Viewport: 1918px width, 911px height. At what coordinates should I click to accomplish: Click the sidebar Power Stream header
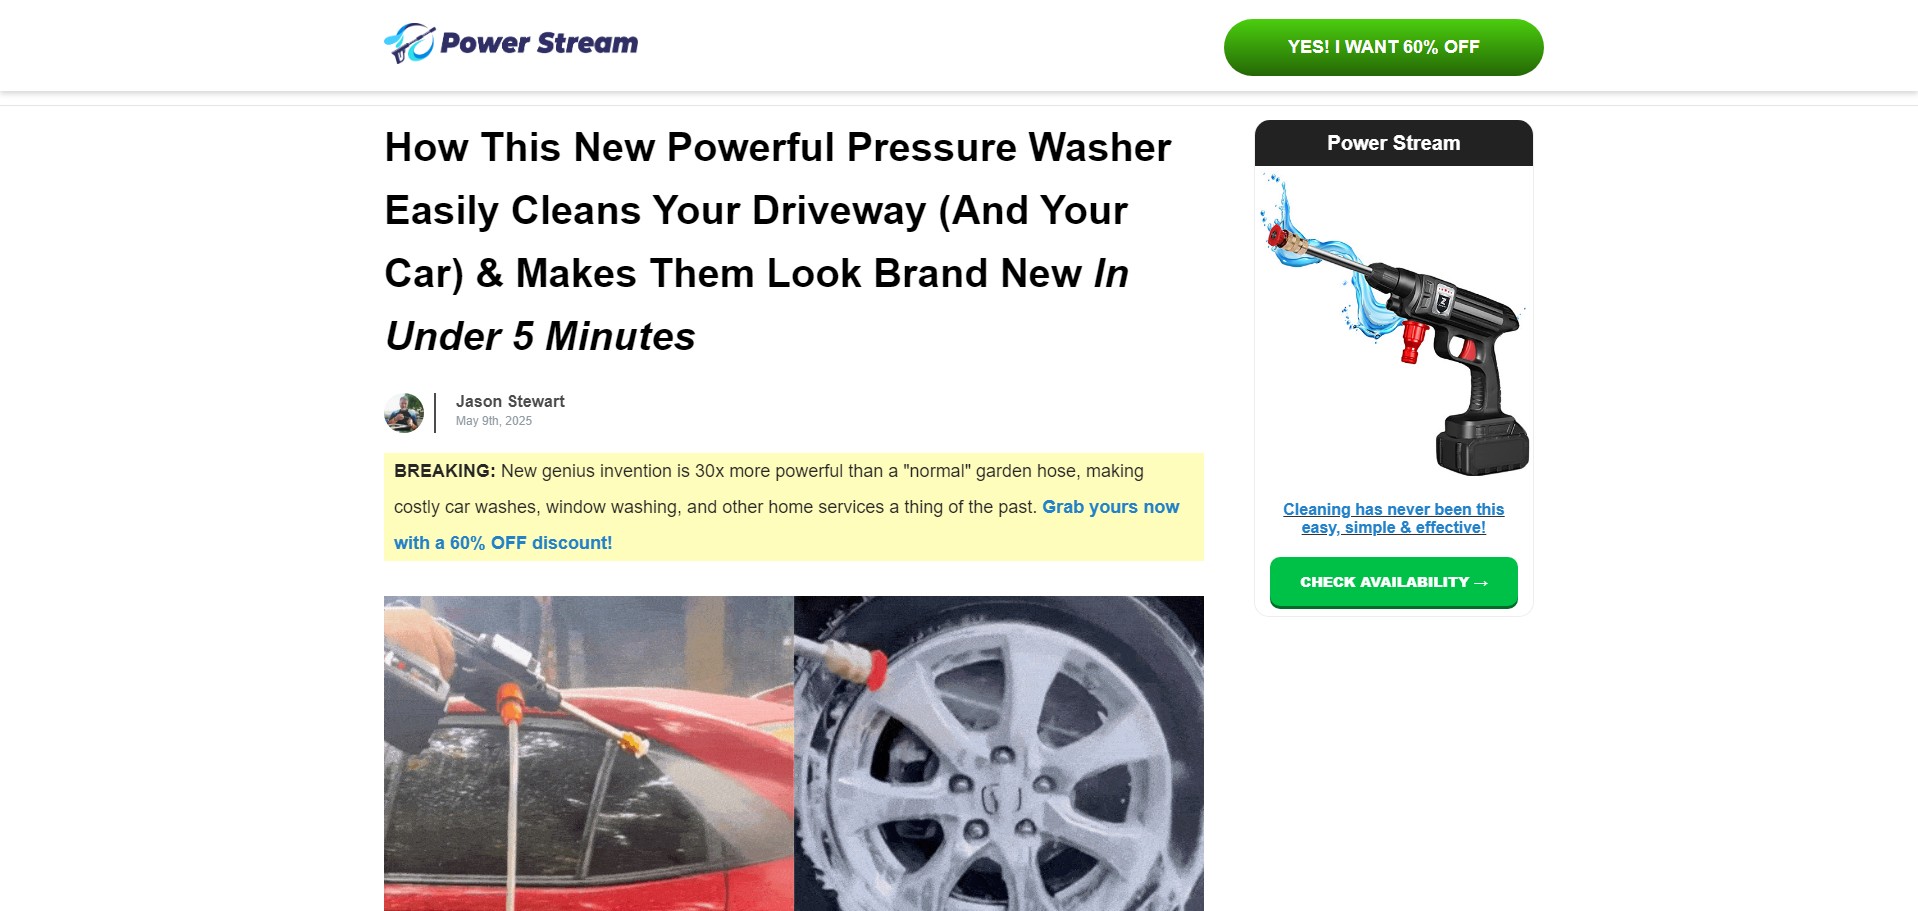pos(1393,143)
